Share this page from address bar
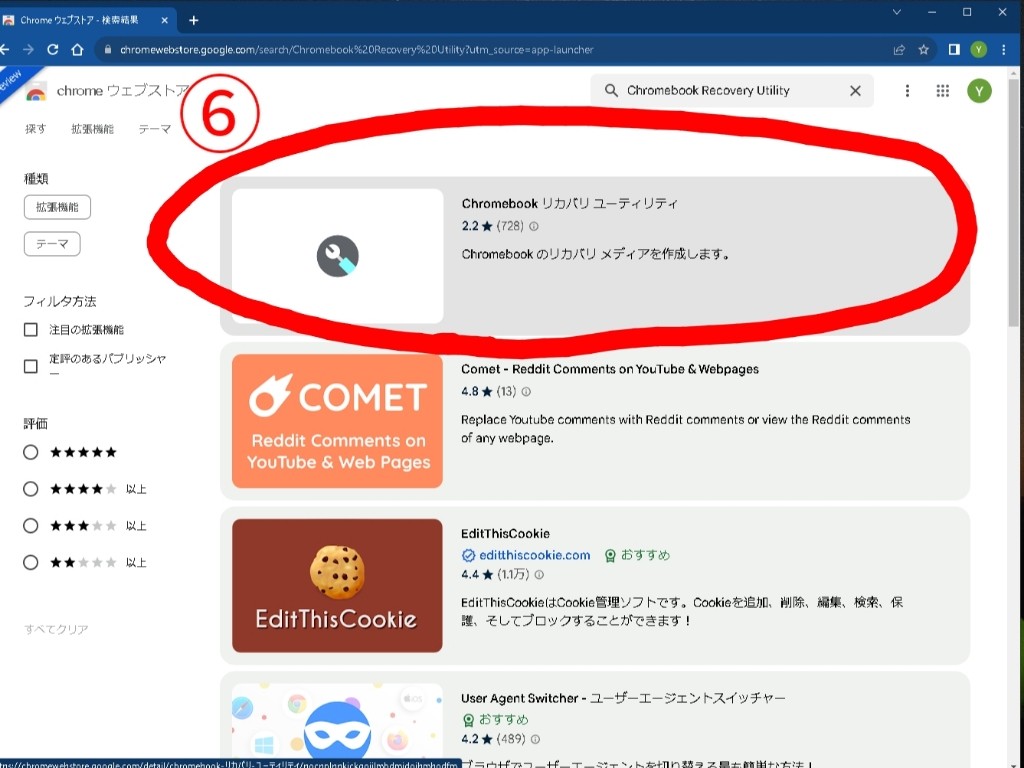The image size is (1024, 768). click(x=899, y=50)
